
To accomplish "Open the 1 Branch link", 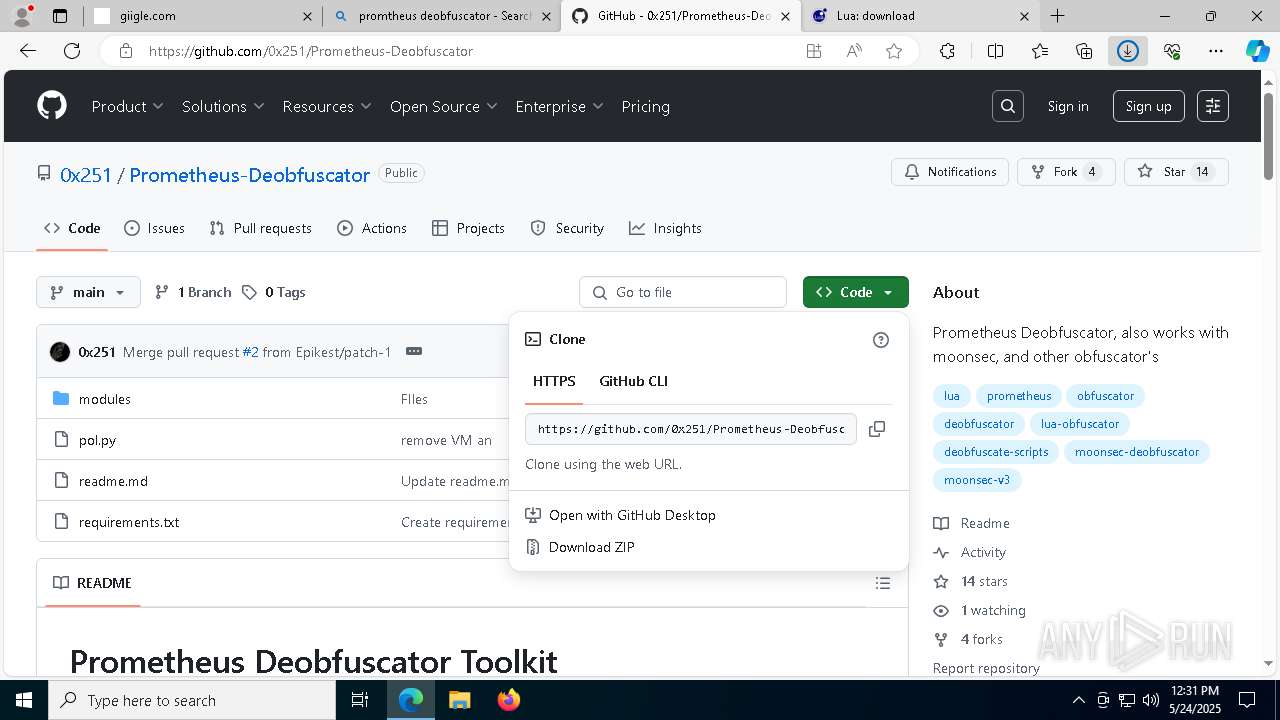I will [193, 292].
